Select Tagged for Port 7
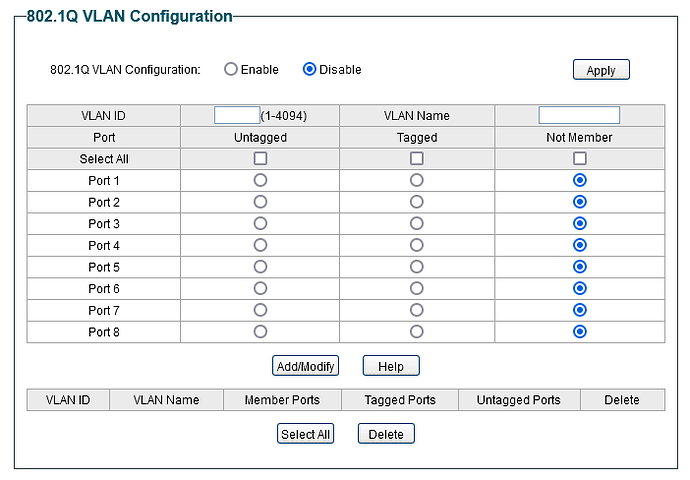This screenshot has width=690, height=480. pyautogui.click(x=417, y=310)
